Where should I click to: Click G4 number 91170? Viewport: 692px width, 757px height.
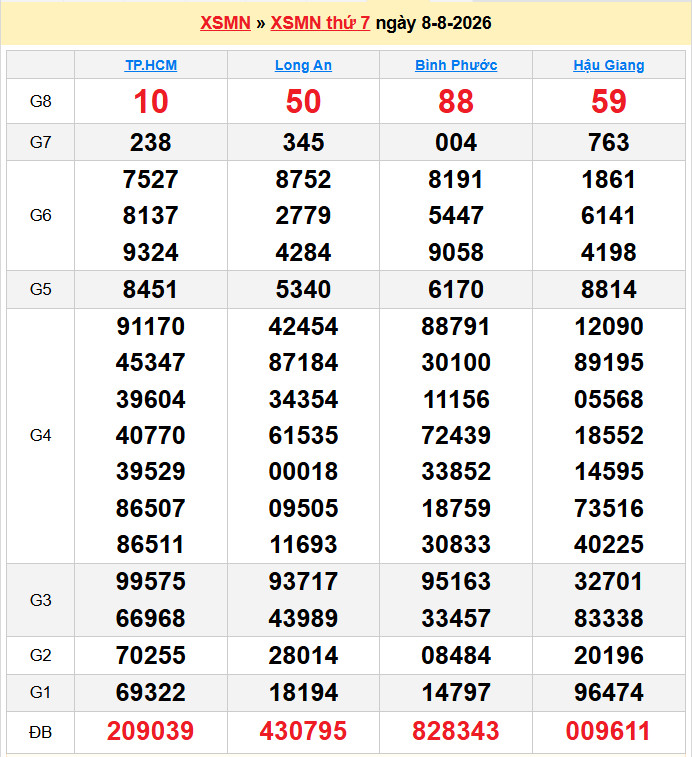click(151, 326)
